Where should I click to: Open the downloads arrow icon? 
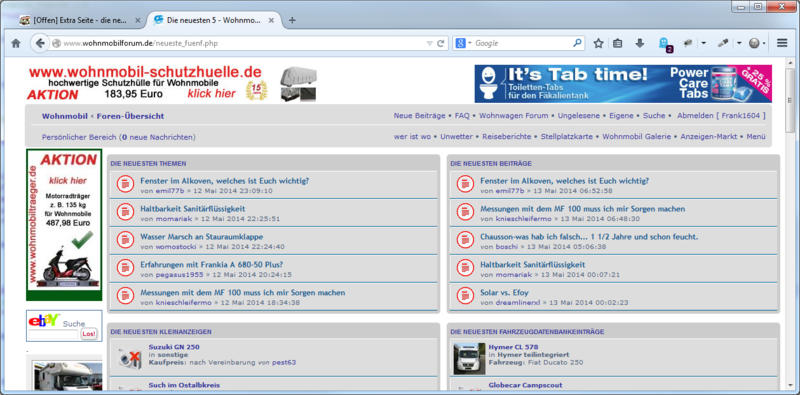tap(640, 43)
